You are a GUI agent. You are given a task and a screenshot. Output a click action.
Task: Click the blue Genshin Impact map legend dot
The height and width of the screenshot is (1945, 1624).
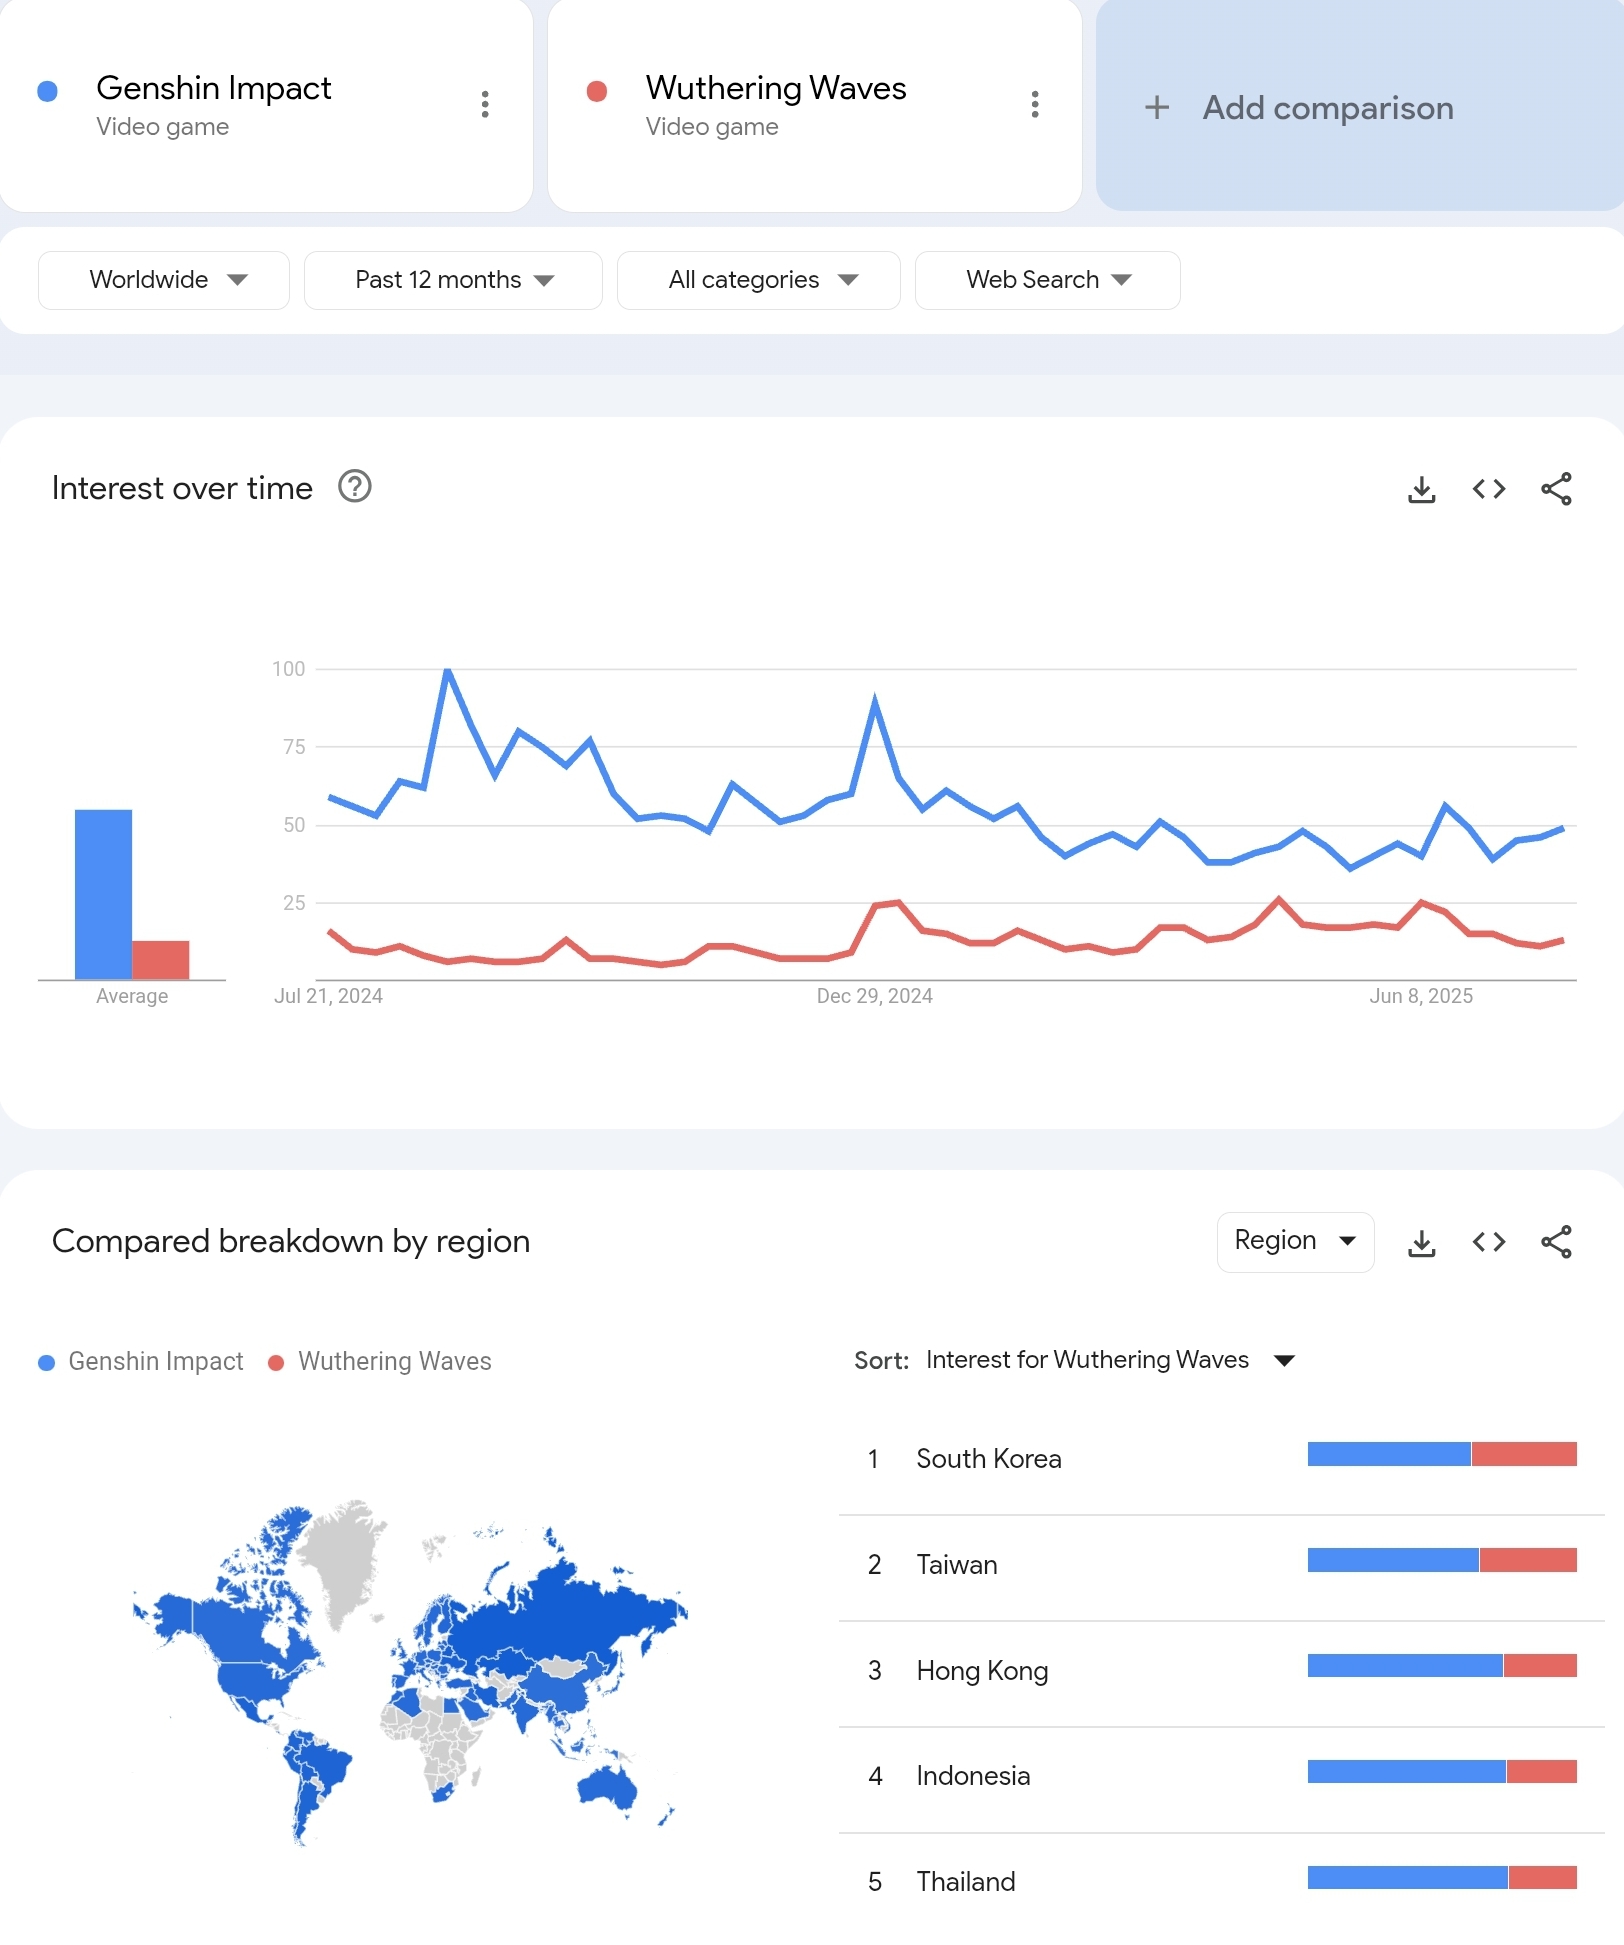[x=46, y=1363]
